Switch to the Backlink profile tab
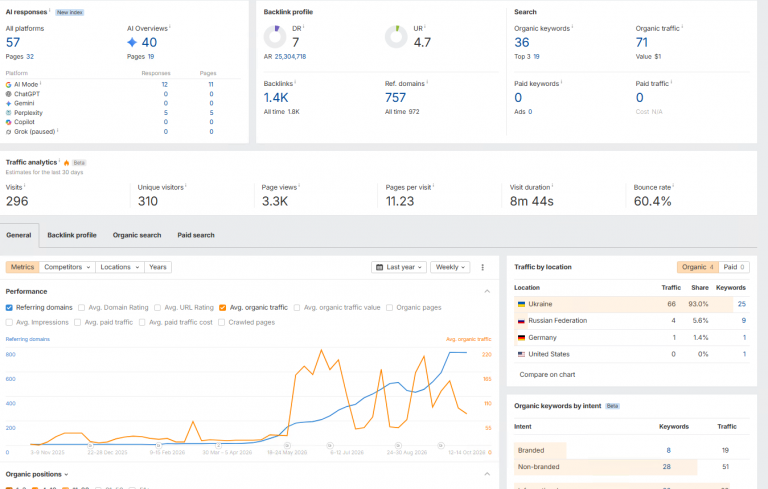 tap(72, 235)
